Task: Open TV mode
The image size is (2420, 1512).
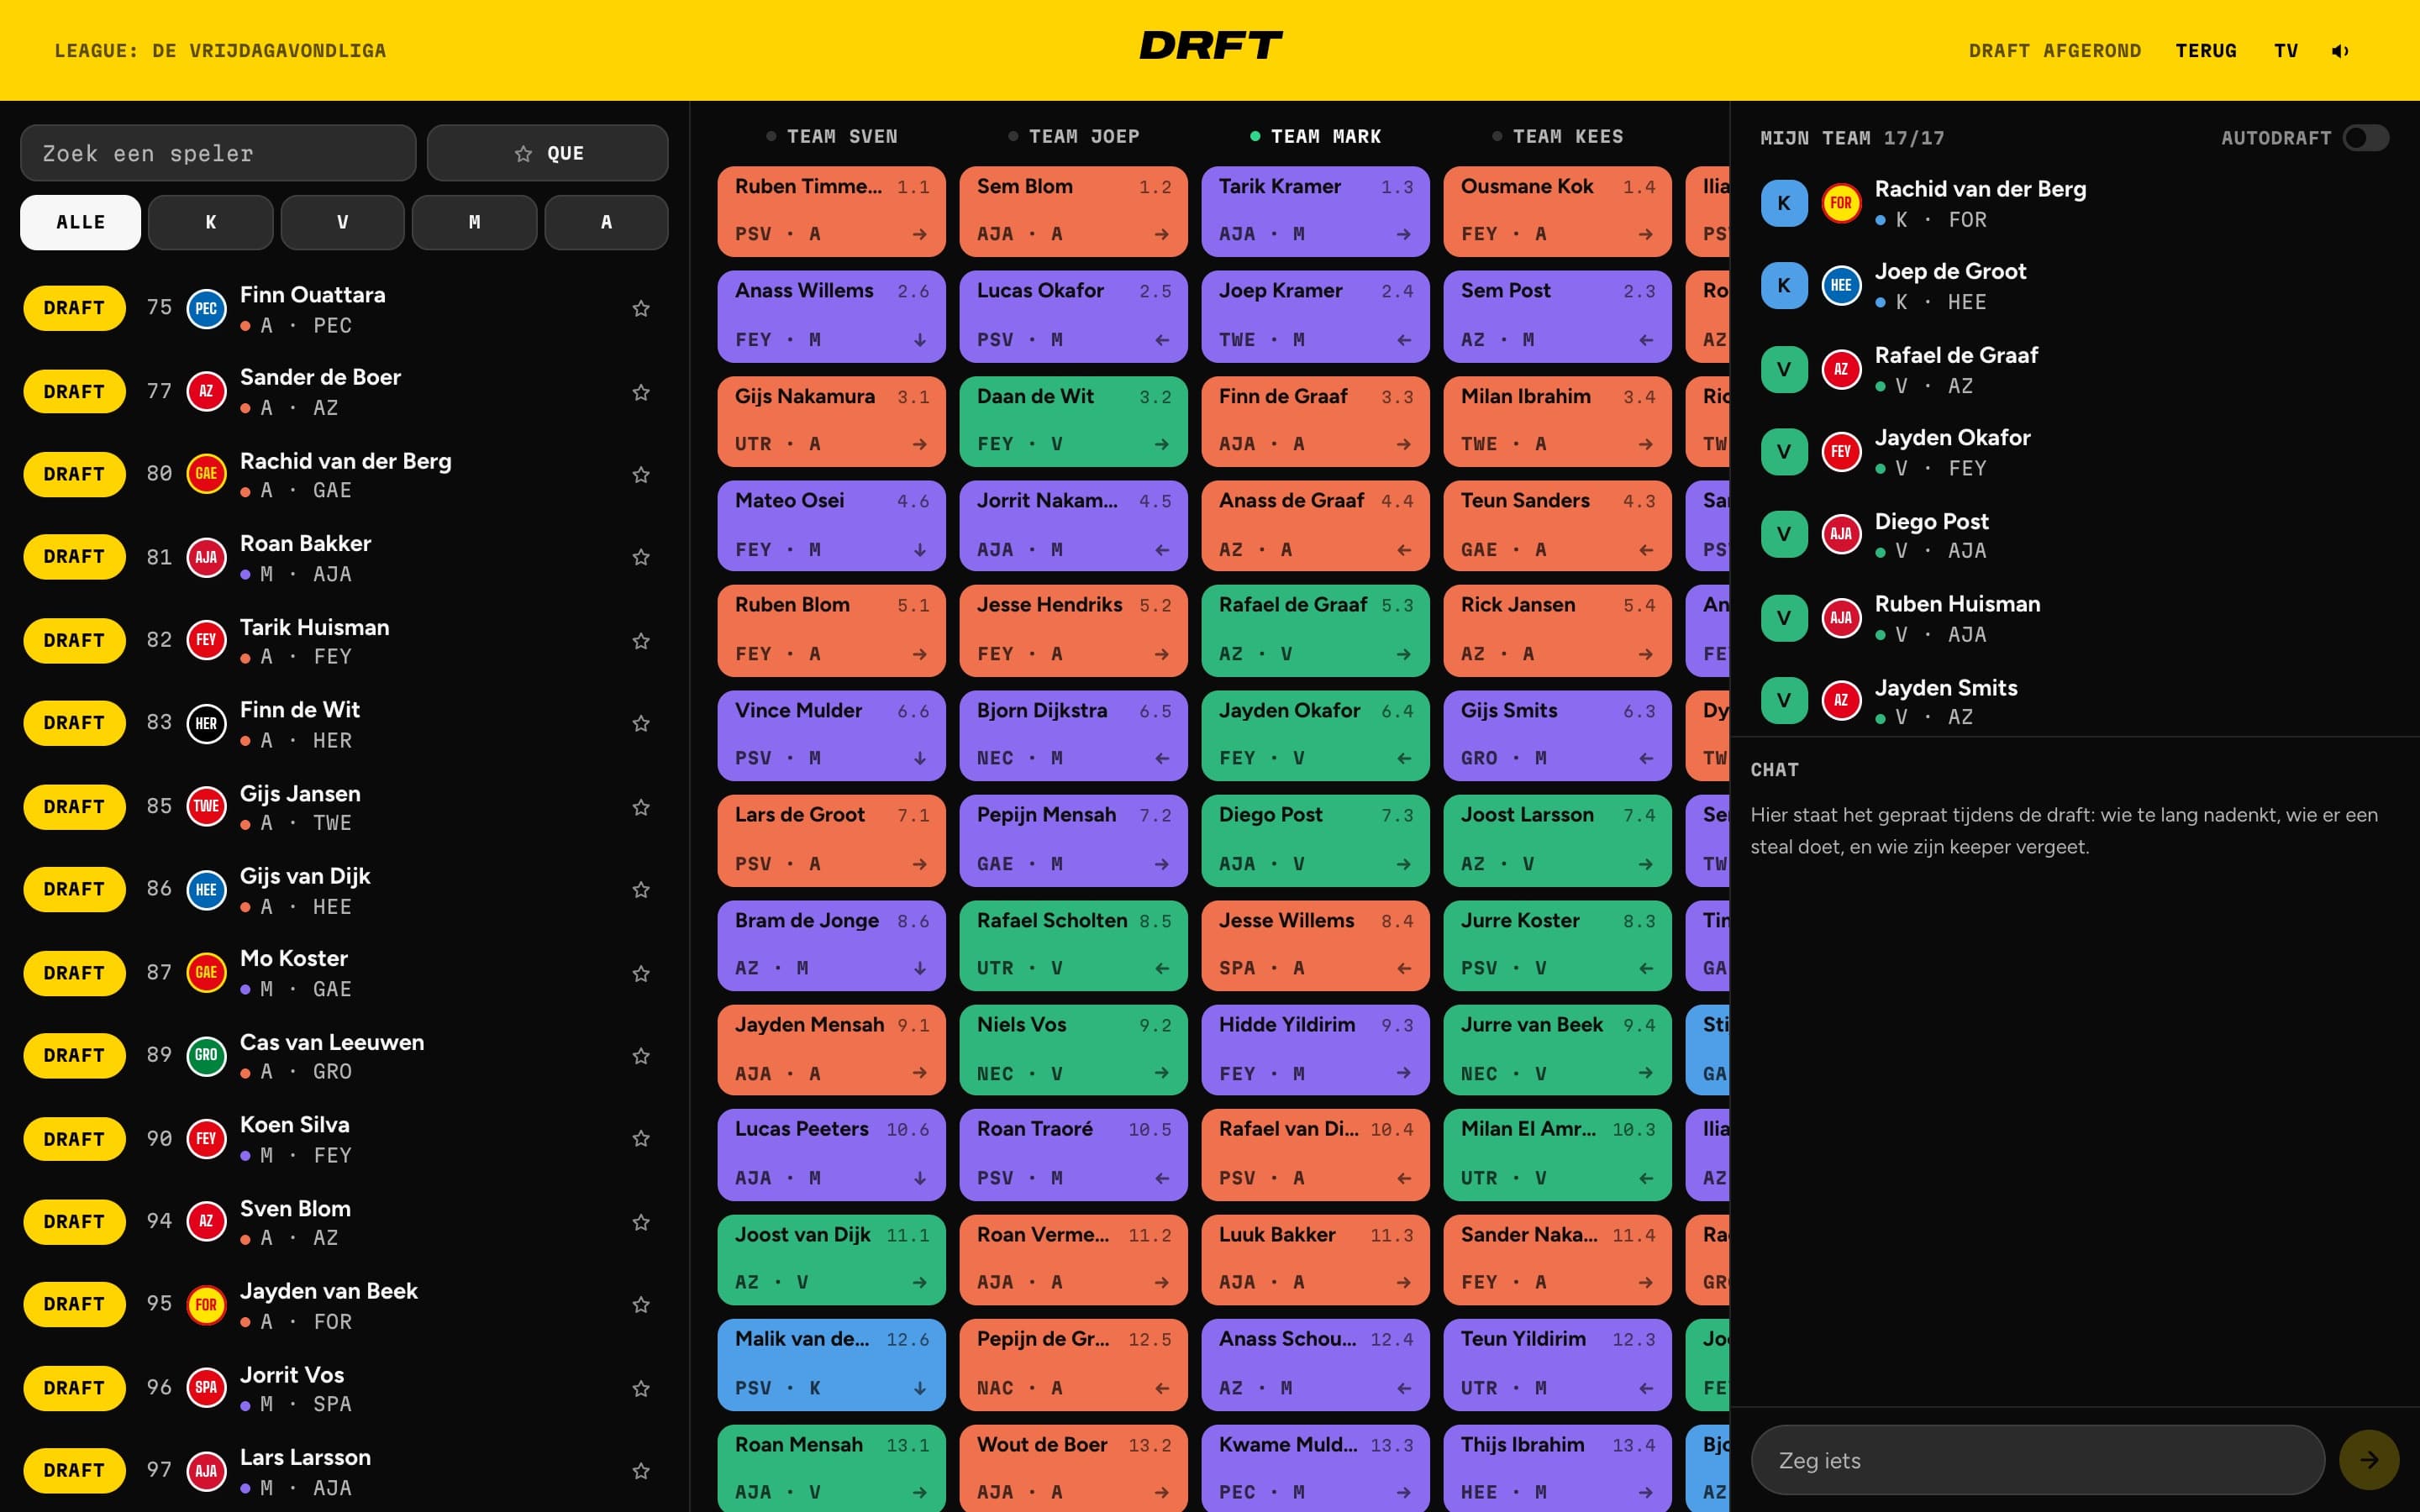Action: (2286, 51)
